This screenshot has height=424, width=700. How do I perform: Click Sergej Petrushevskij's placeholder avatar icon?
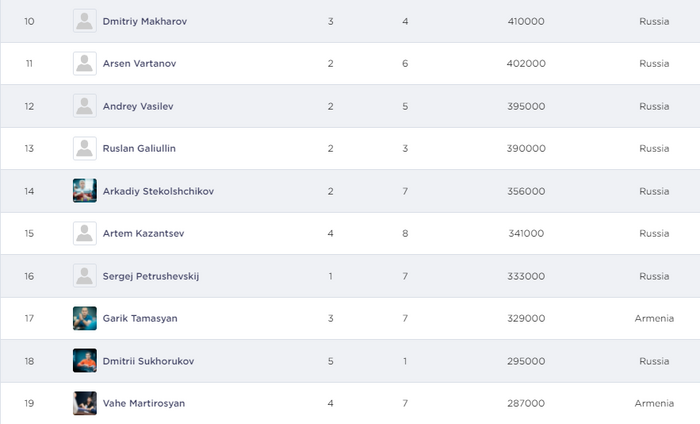[85, 276]
